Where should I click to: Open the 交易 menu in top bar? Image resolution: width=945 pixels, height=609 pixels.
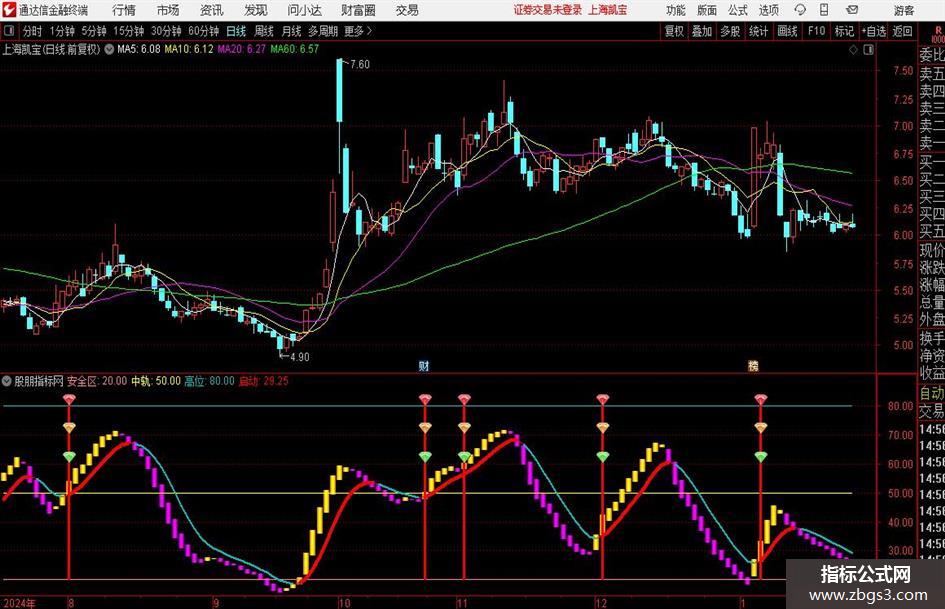[x=407, y=10]
